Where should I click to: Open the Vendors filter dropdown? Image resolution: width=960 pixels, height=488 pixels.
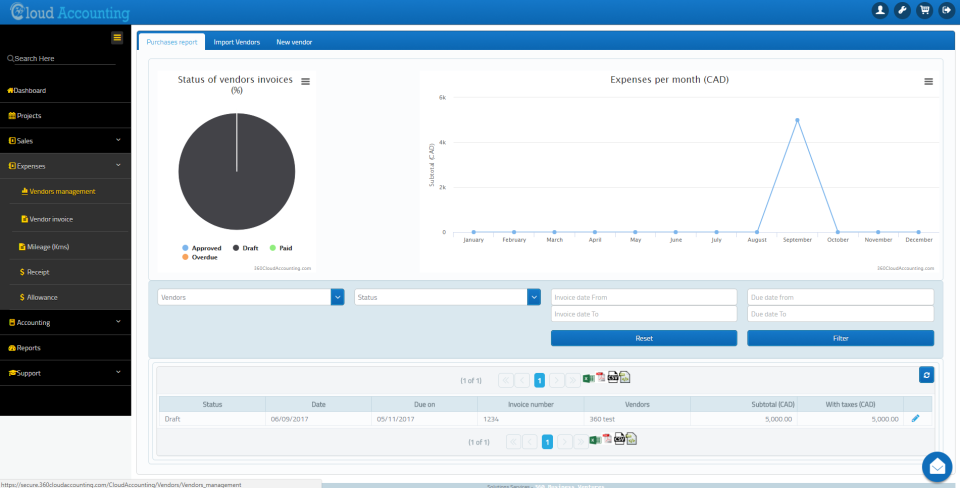click(337, 297)
